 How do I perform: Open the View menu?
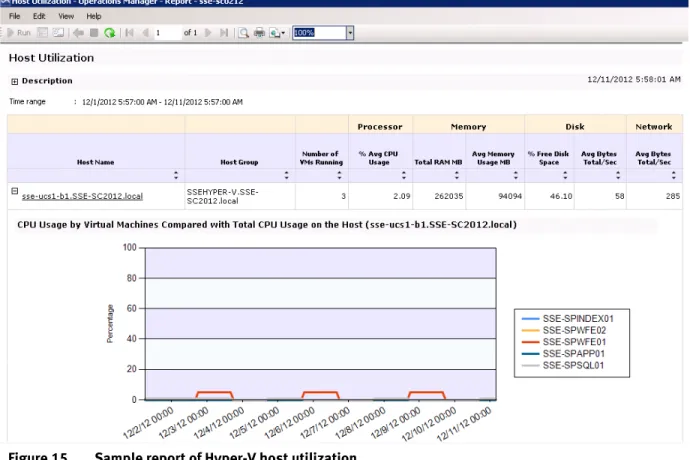point(66,16)
